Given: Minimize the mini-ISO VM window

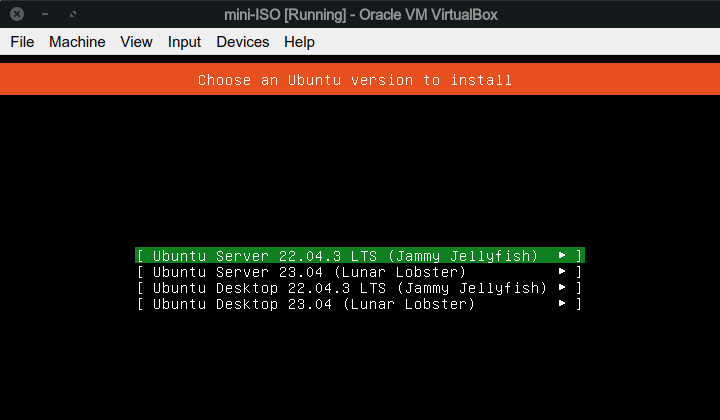Looking at the screenshot, I should (46, 15).
